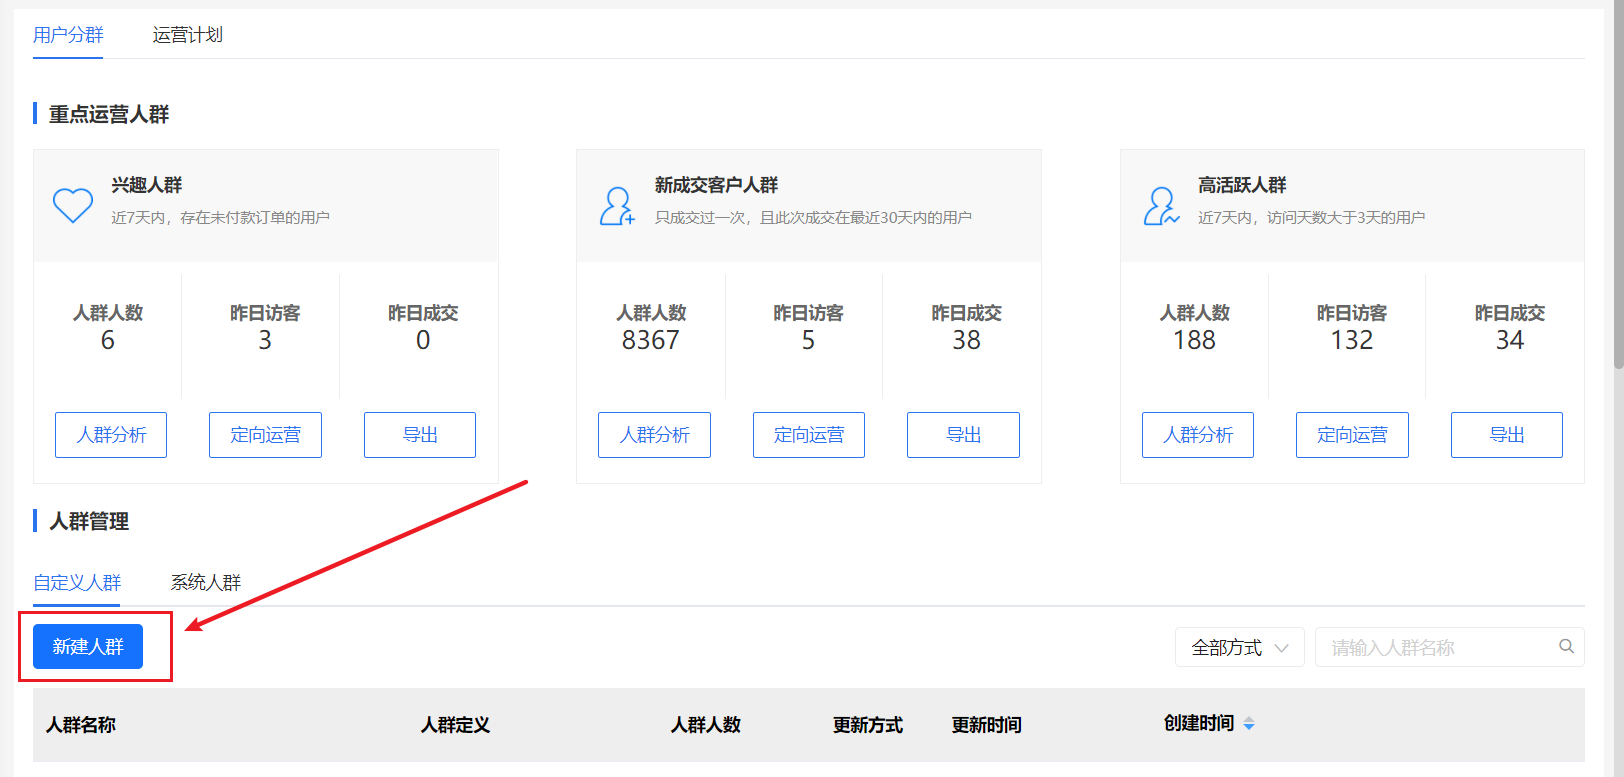The image size is (1624, 777).
Task: Sort by 创建时间 arrow icon
Action: tap(1249, 724)
